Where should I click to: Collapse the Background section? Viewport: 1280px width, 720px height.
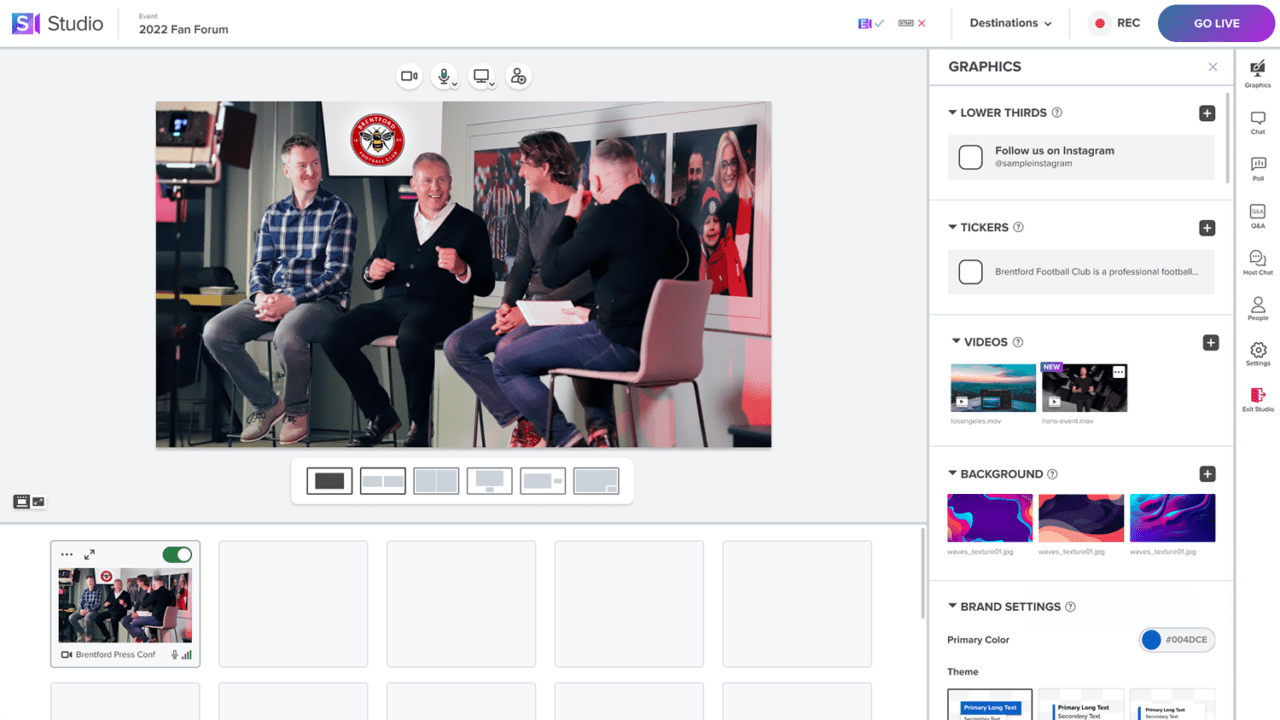tap(953, 474)
